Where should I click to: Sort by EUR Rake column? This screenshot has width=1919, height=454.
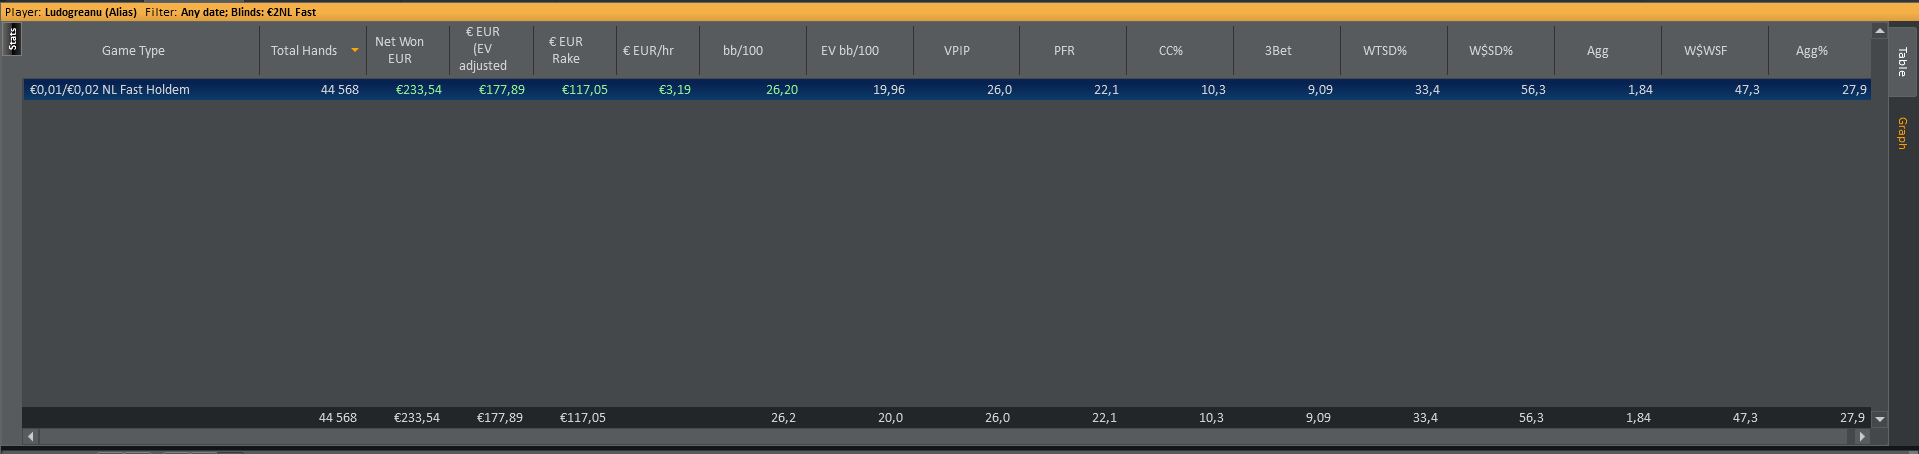click(566, 50)
